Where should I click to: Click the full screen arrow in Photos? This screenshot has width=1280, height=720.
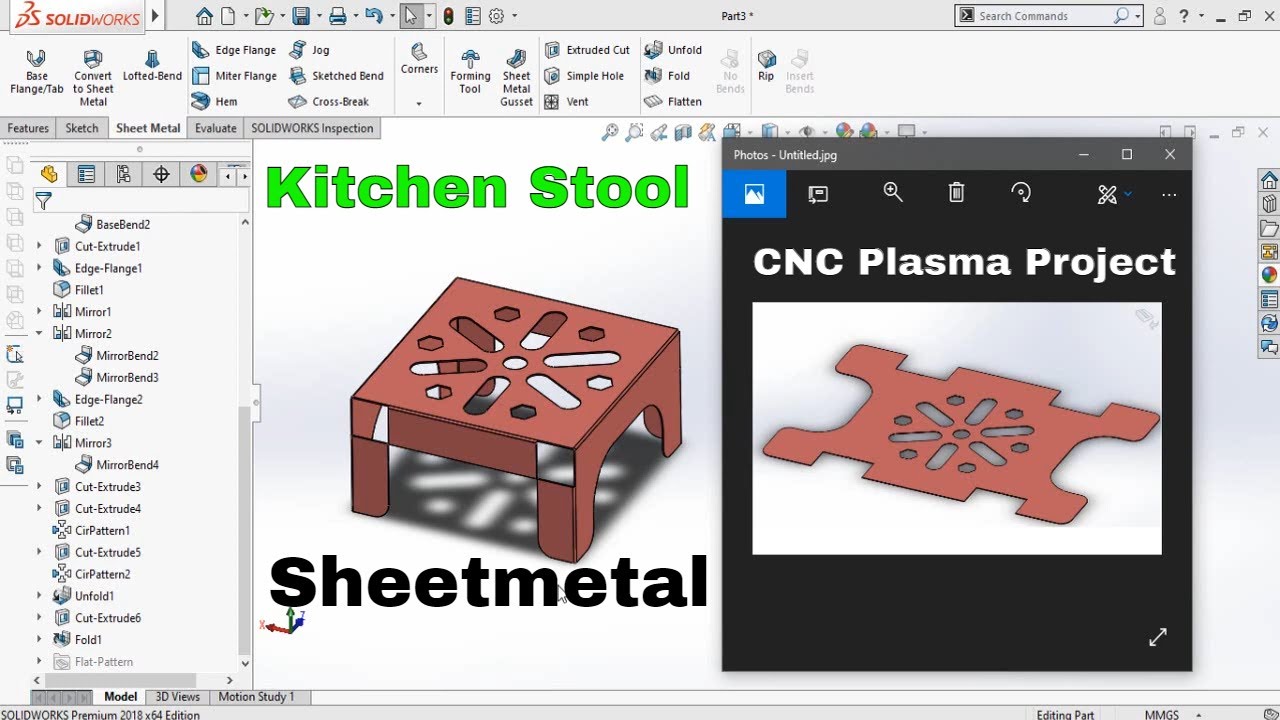pos(1158,637)
